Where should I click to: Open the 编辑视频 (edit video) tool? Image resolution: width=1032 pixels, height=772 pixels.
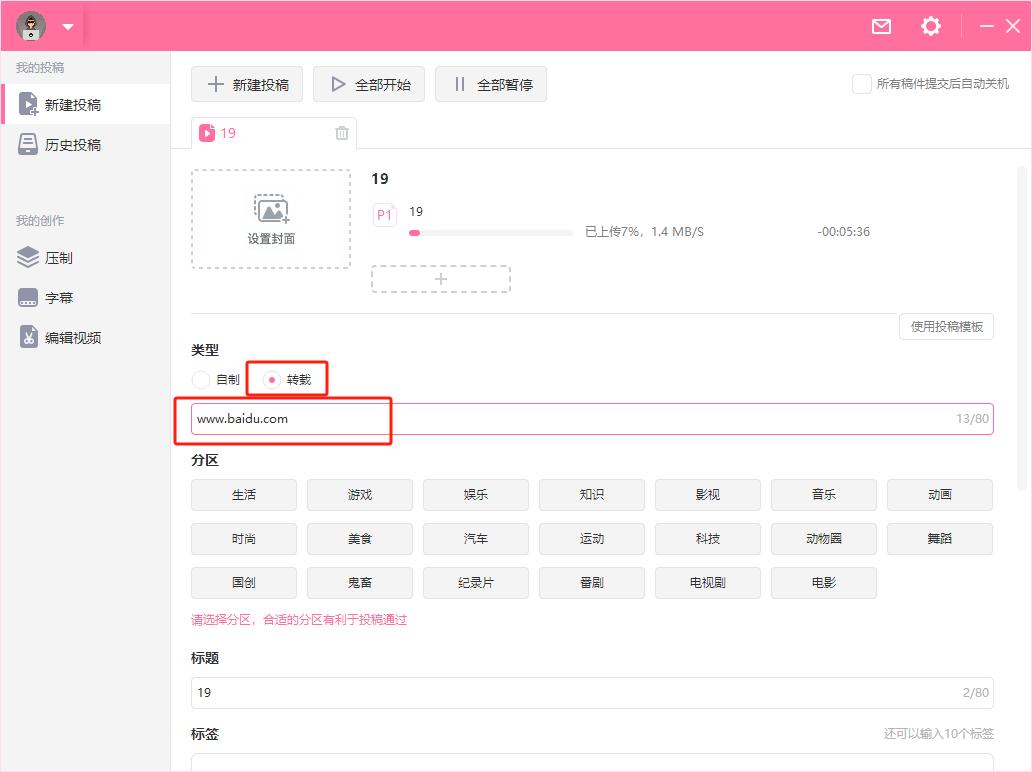click(x=30, y=337)
